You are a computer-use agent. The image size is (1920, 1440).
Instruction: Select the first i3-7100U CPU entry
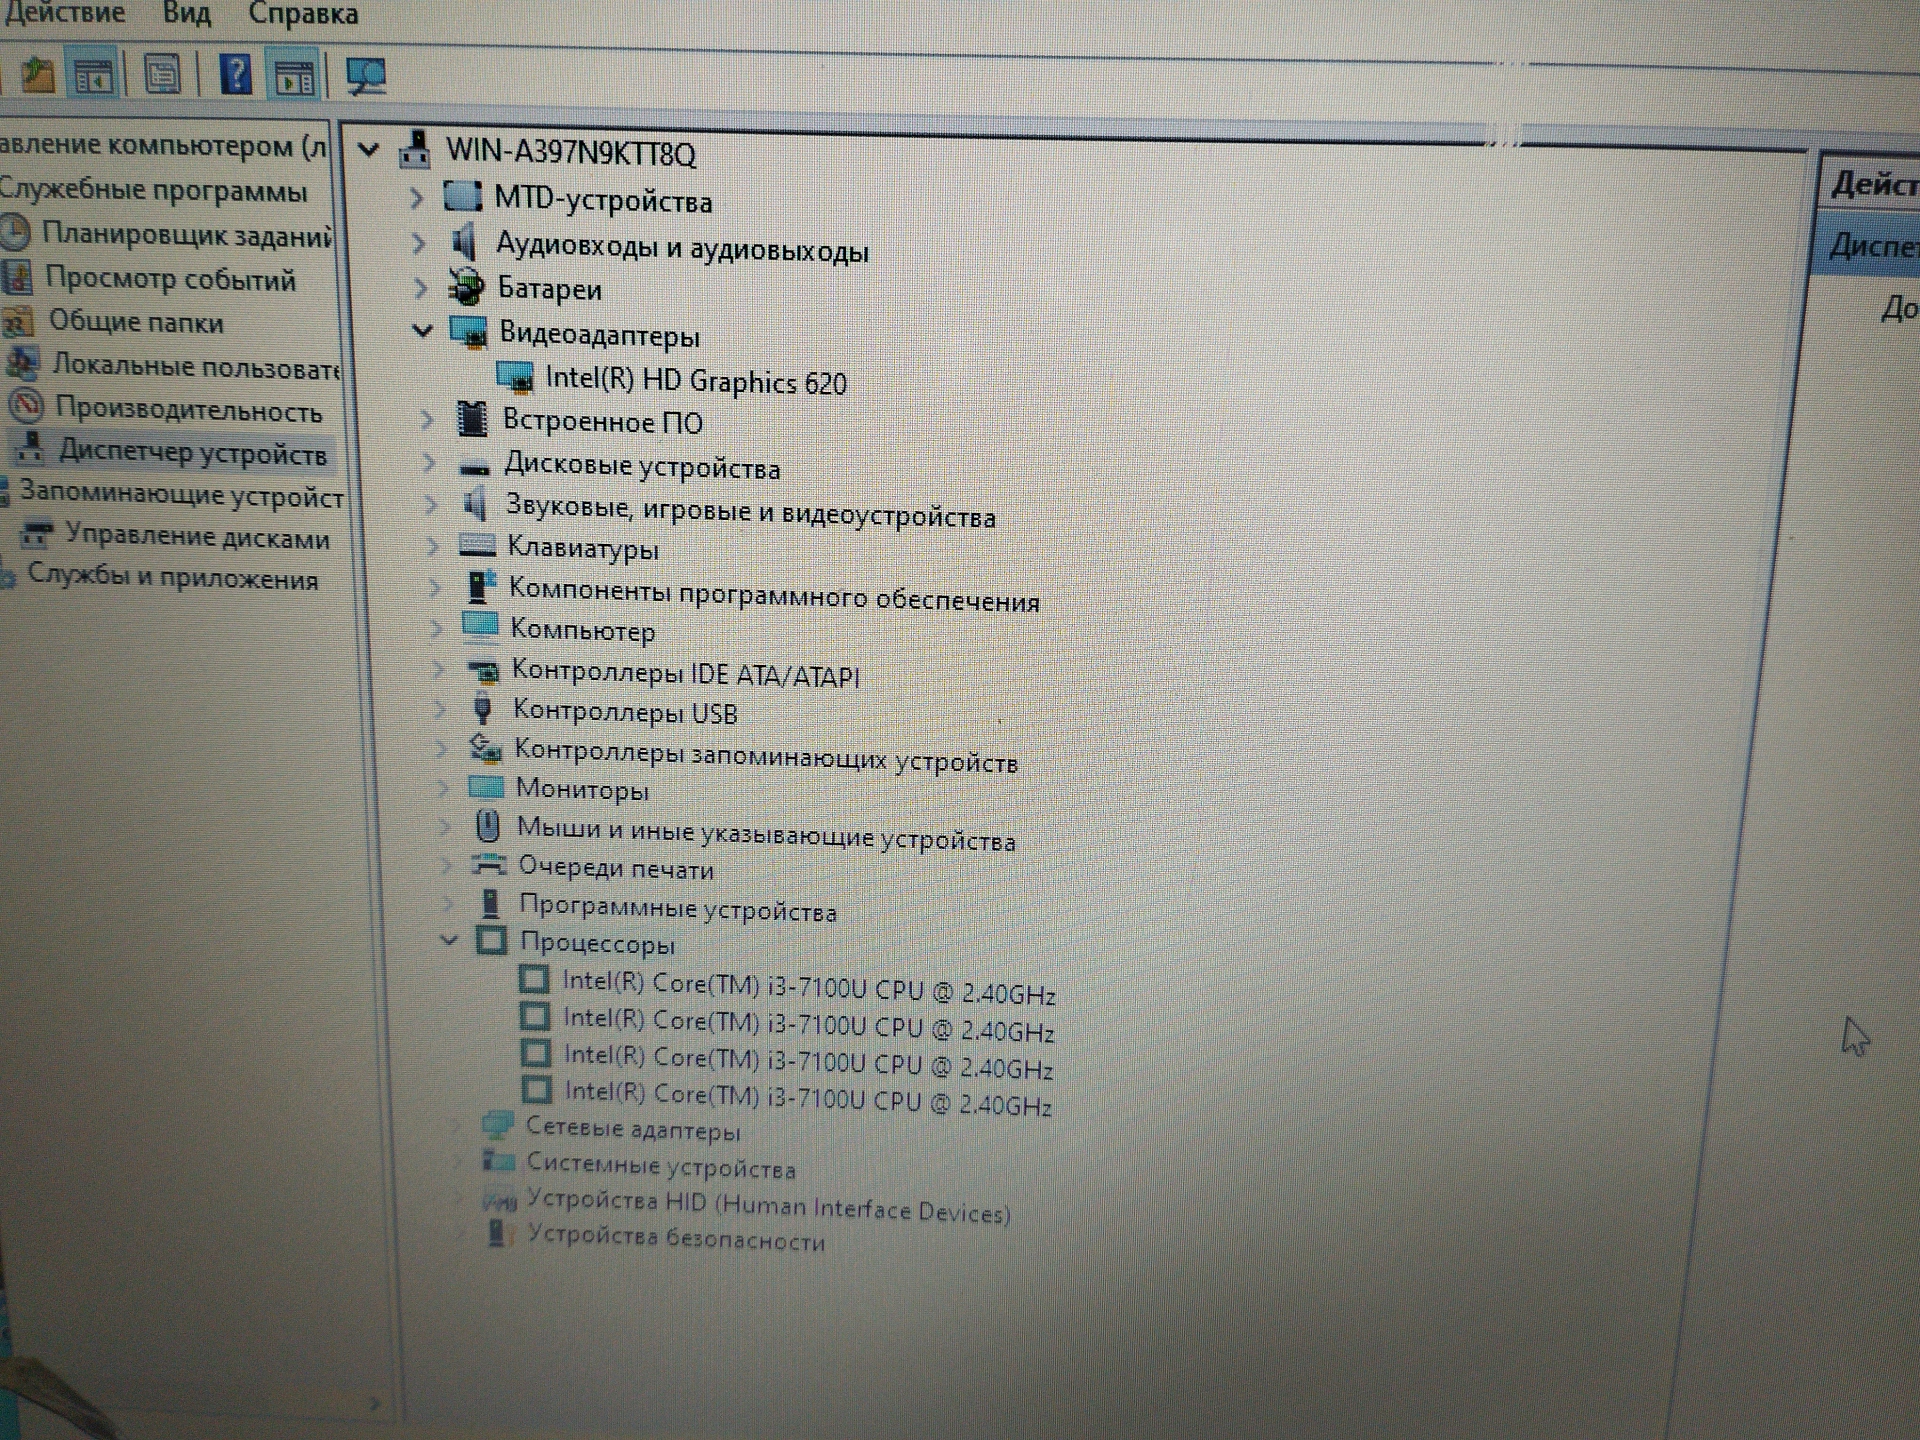click(809, 987)
